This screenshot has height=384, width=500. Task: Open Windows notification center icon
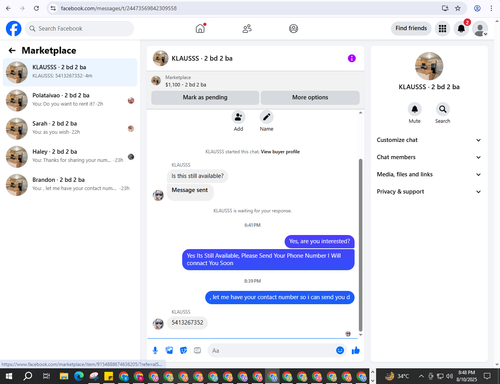[x=487, y=376]
